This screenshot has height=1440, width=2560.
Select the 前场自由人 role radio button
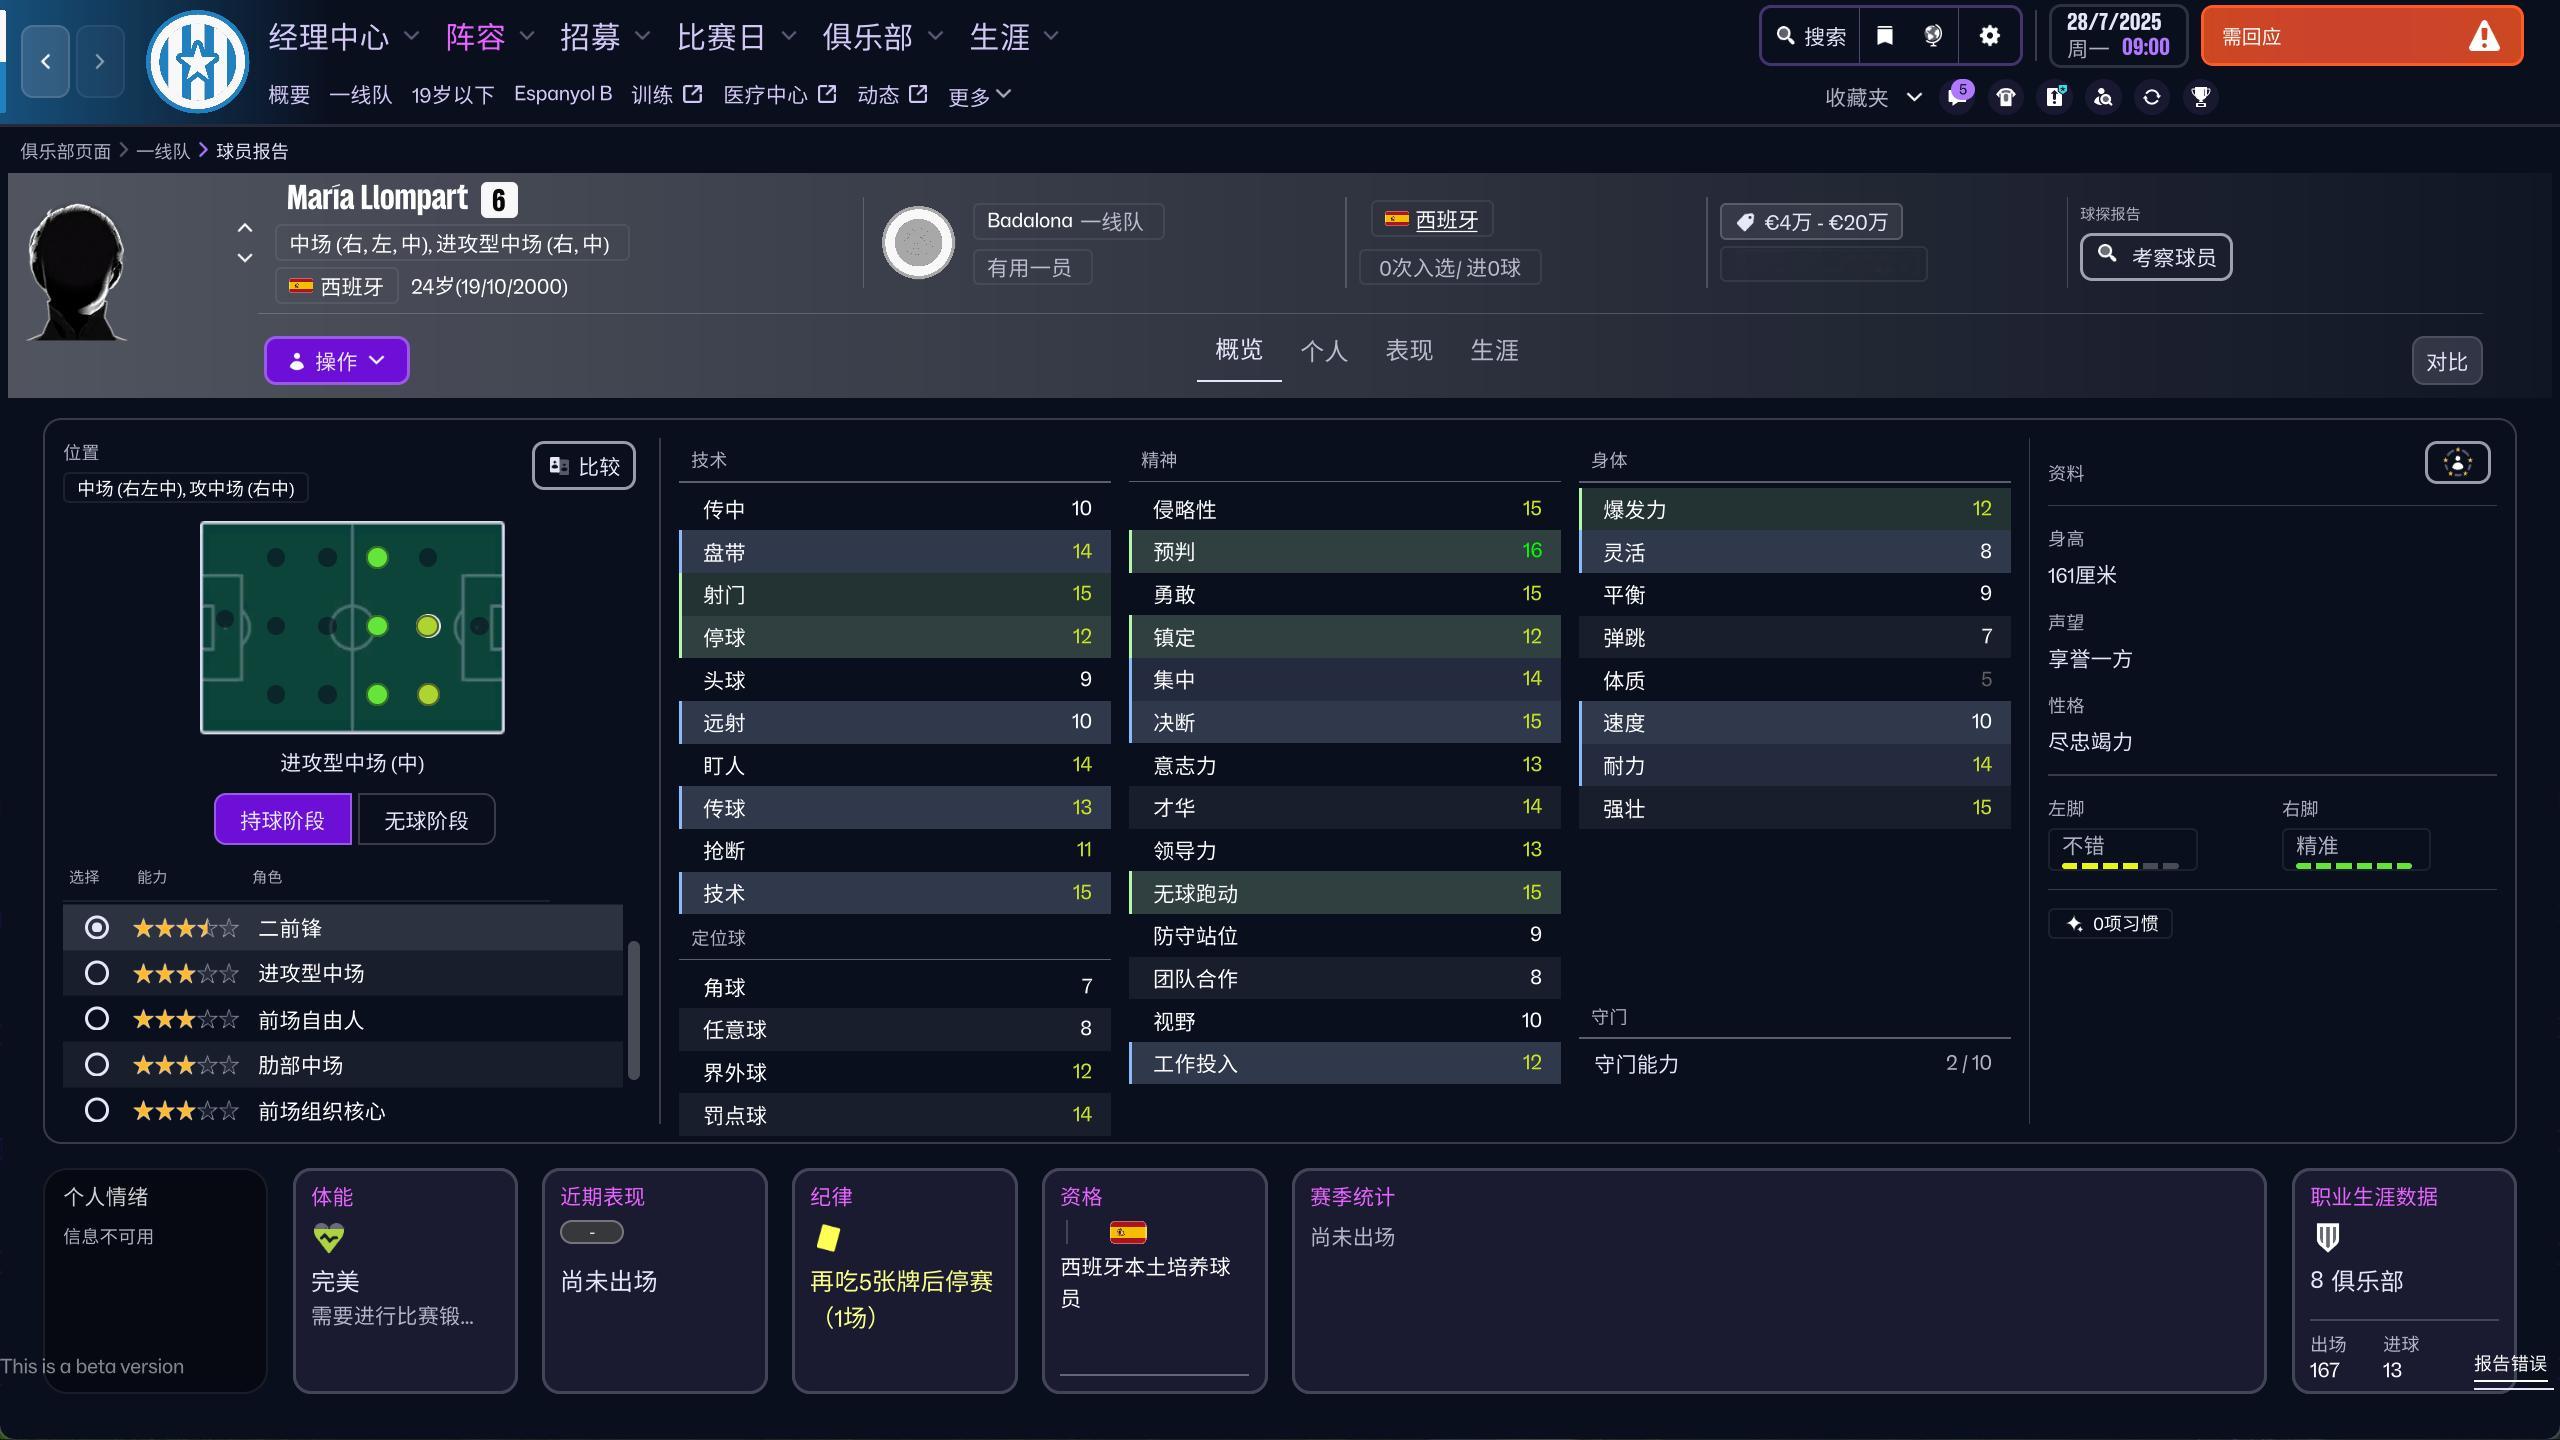coord(97,1019)
